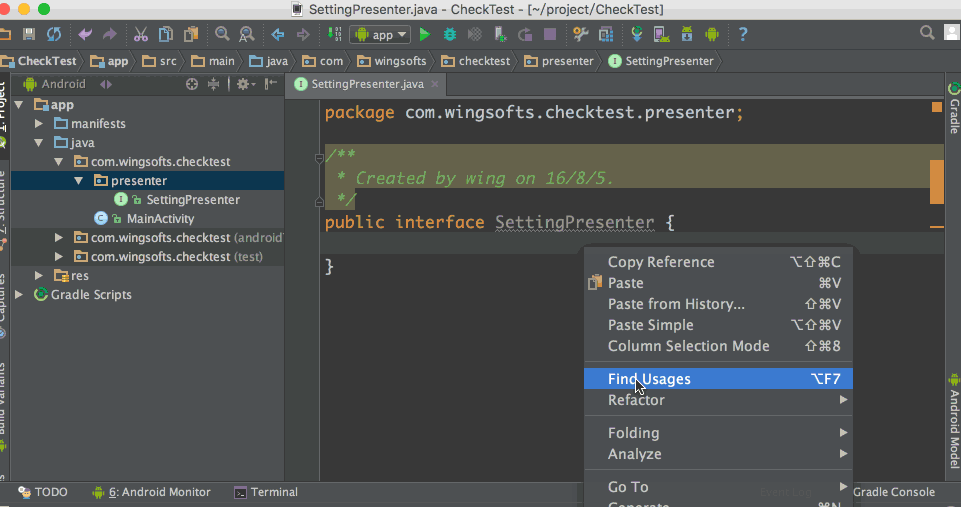Open the Refactor submenu
Viewport: 961px width, 507px height.
pyautogui.click(x=636, y=400)
